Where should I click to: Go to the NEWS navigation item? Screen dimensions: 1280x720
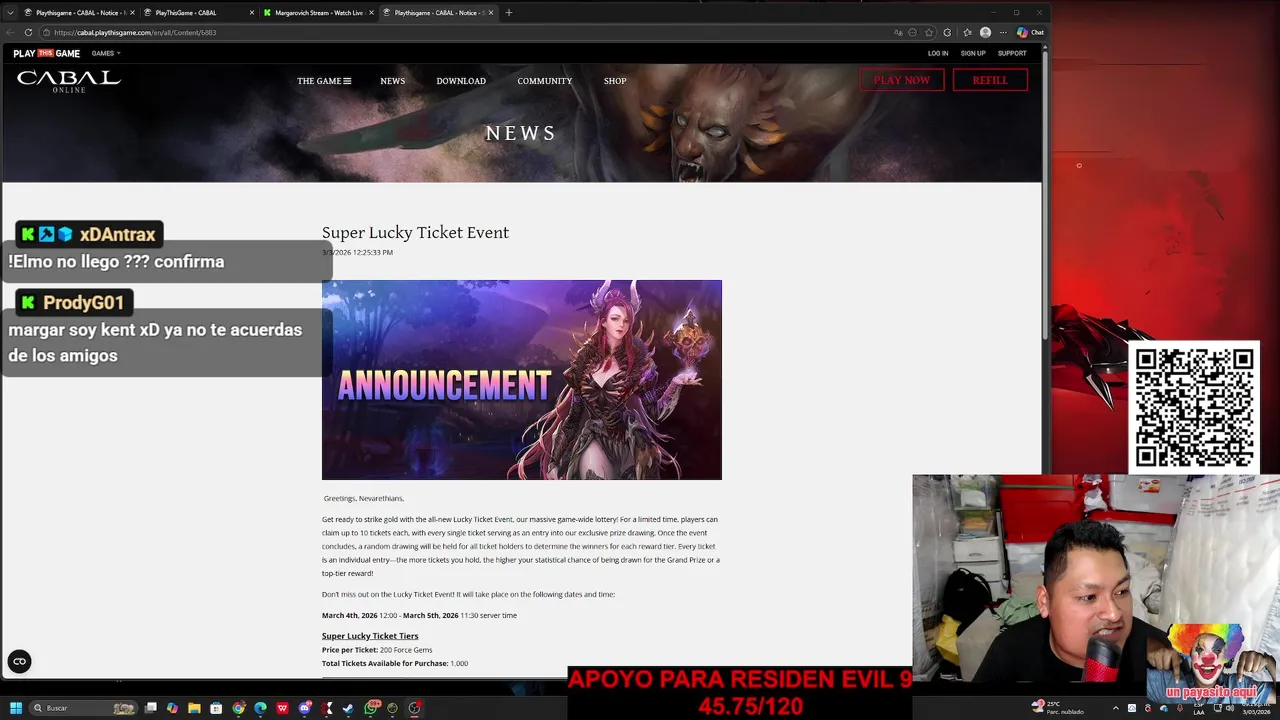pos(392,81)
